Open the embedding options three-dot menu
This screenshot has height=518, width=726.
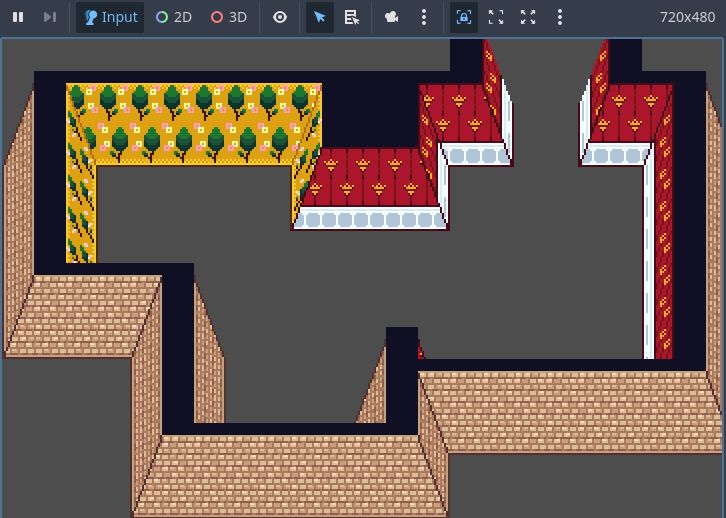[560, 17]
